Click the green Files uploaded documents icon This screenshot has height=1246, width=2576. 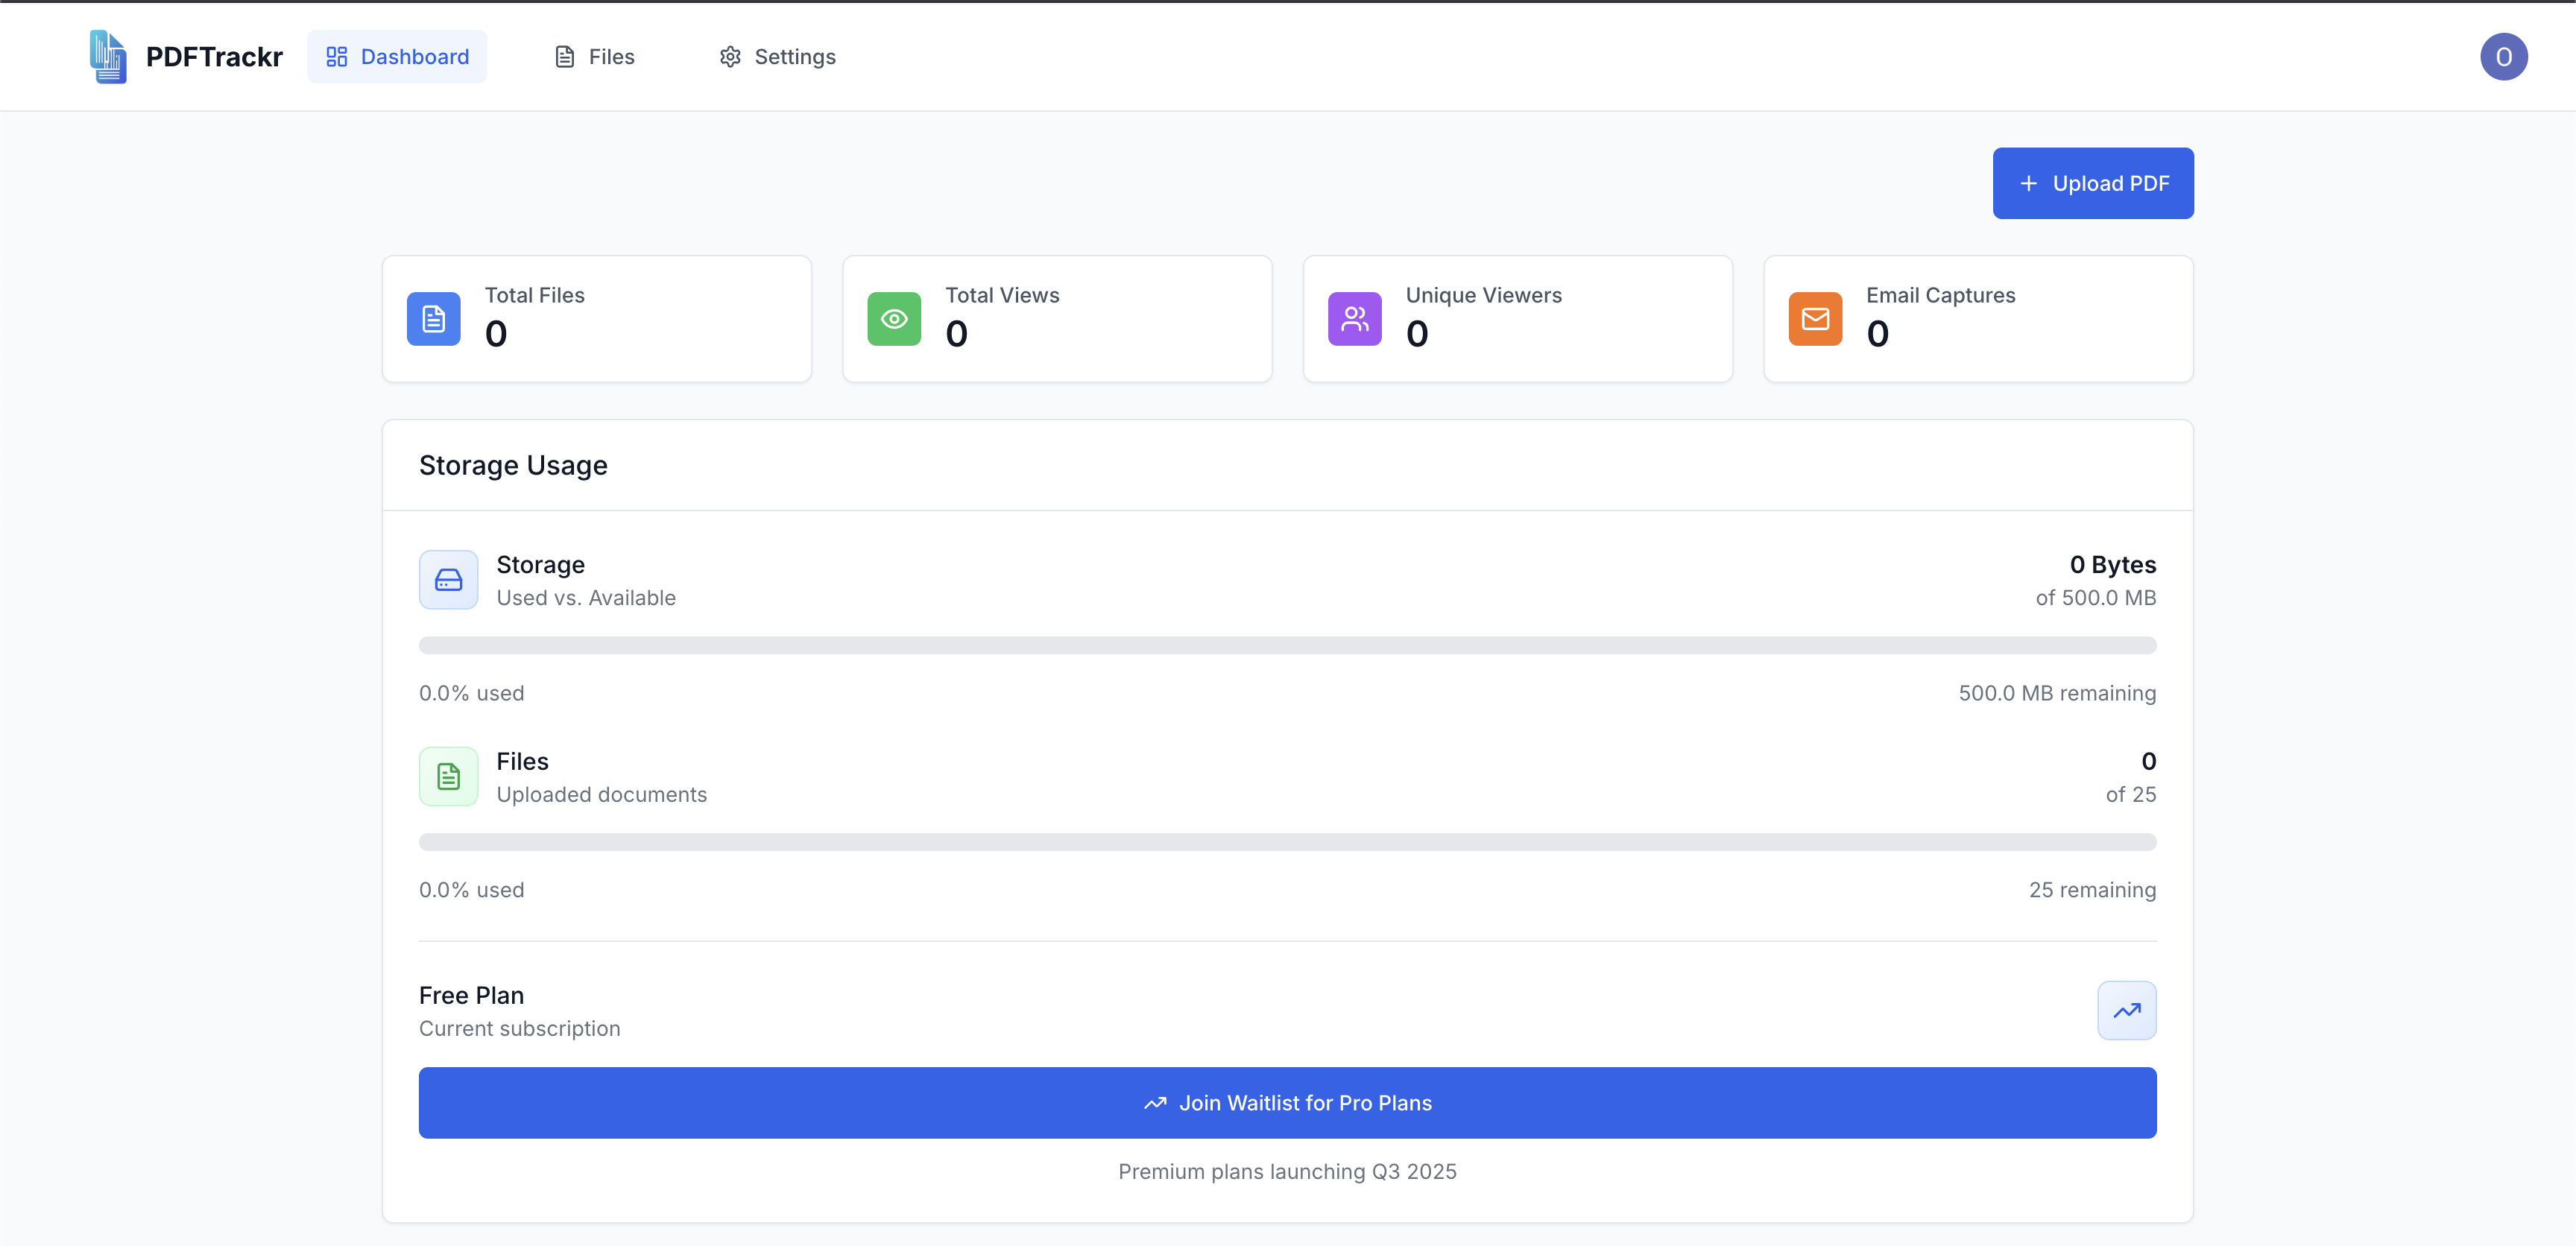[x=448, y=777]
